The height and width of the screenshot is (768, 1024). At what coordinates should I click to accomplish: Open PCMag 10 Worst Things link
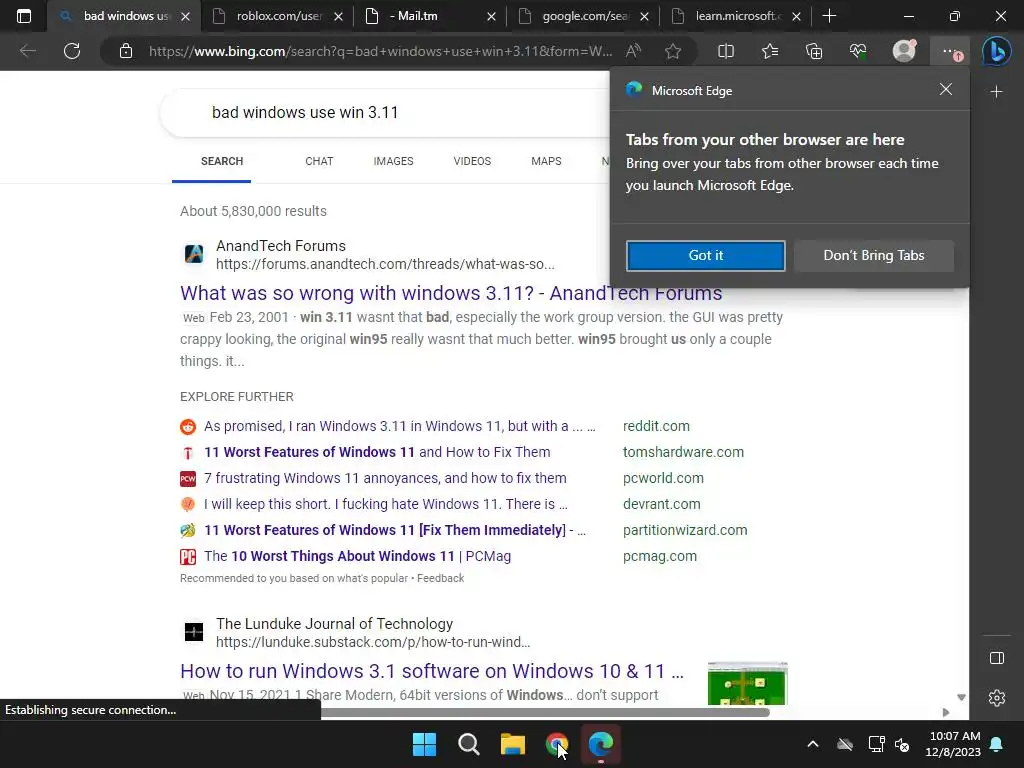[x=357, y=556]
